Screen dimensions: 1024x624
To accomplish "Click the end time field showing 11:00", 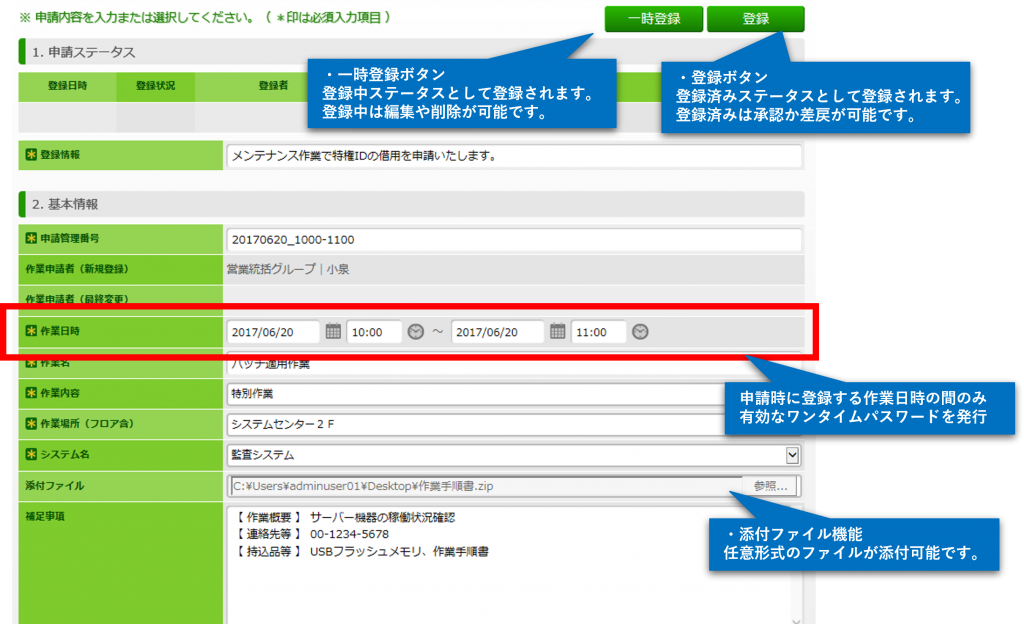I will coord(598,332).
